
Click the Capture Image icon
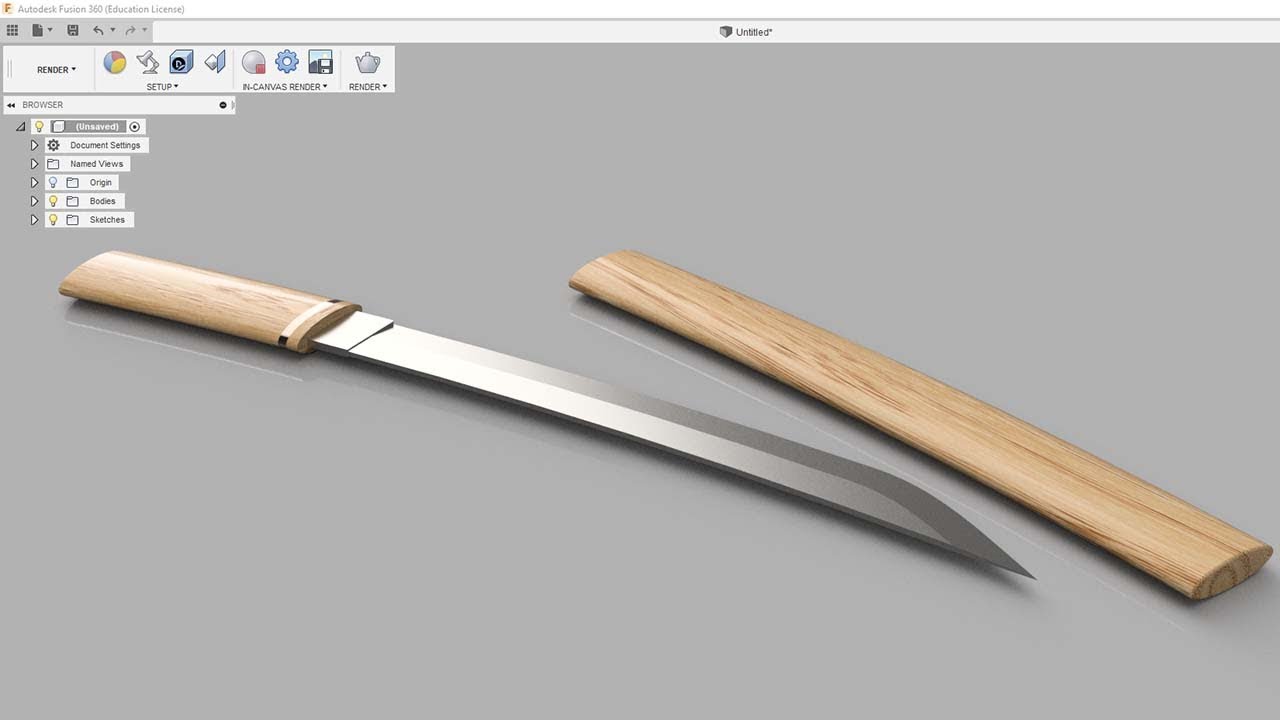[320, 62]
